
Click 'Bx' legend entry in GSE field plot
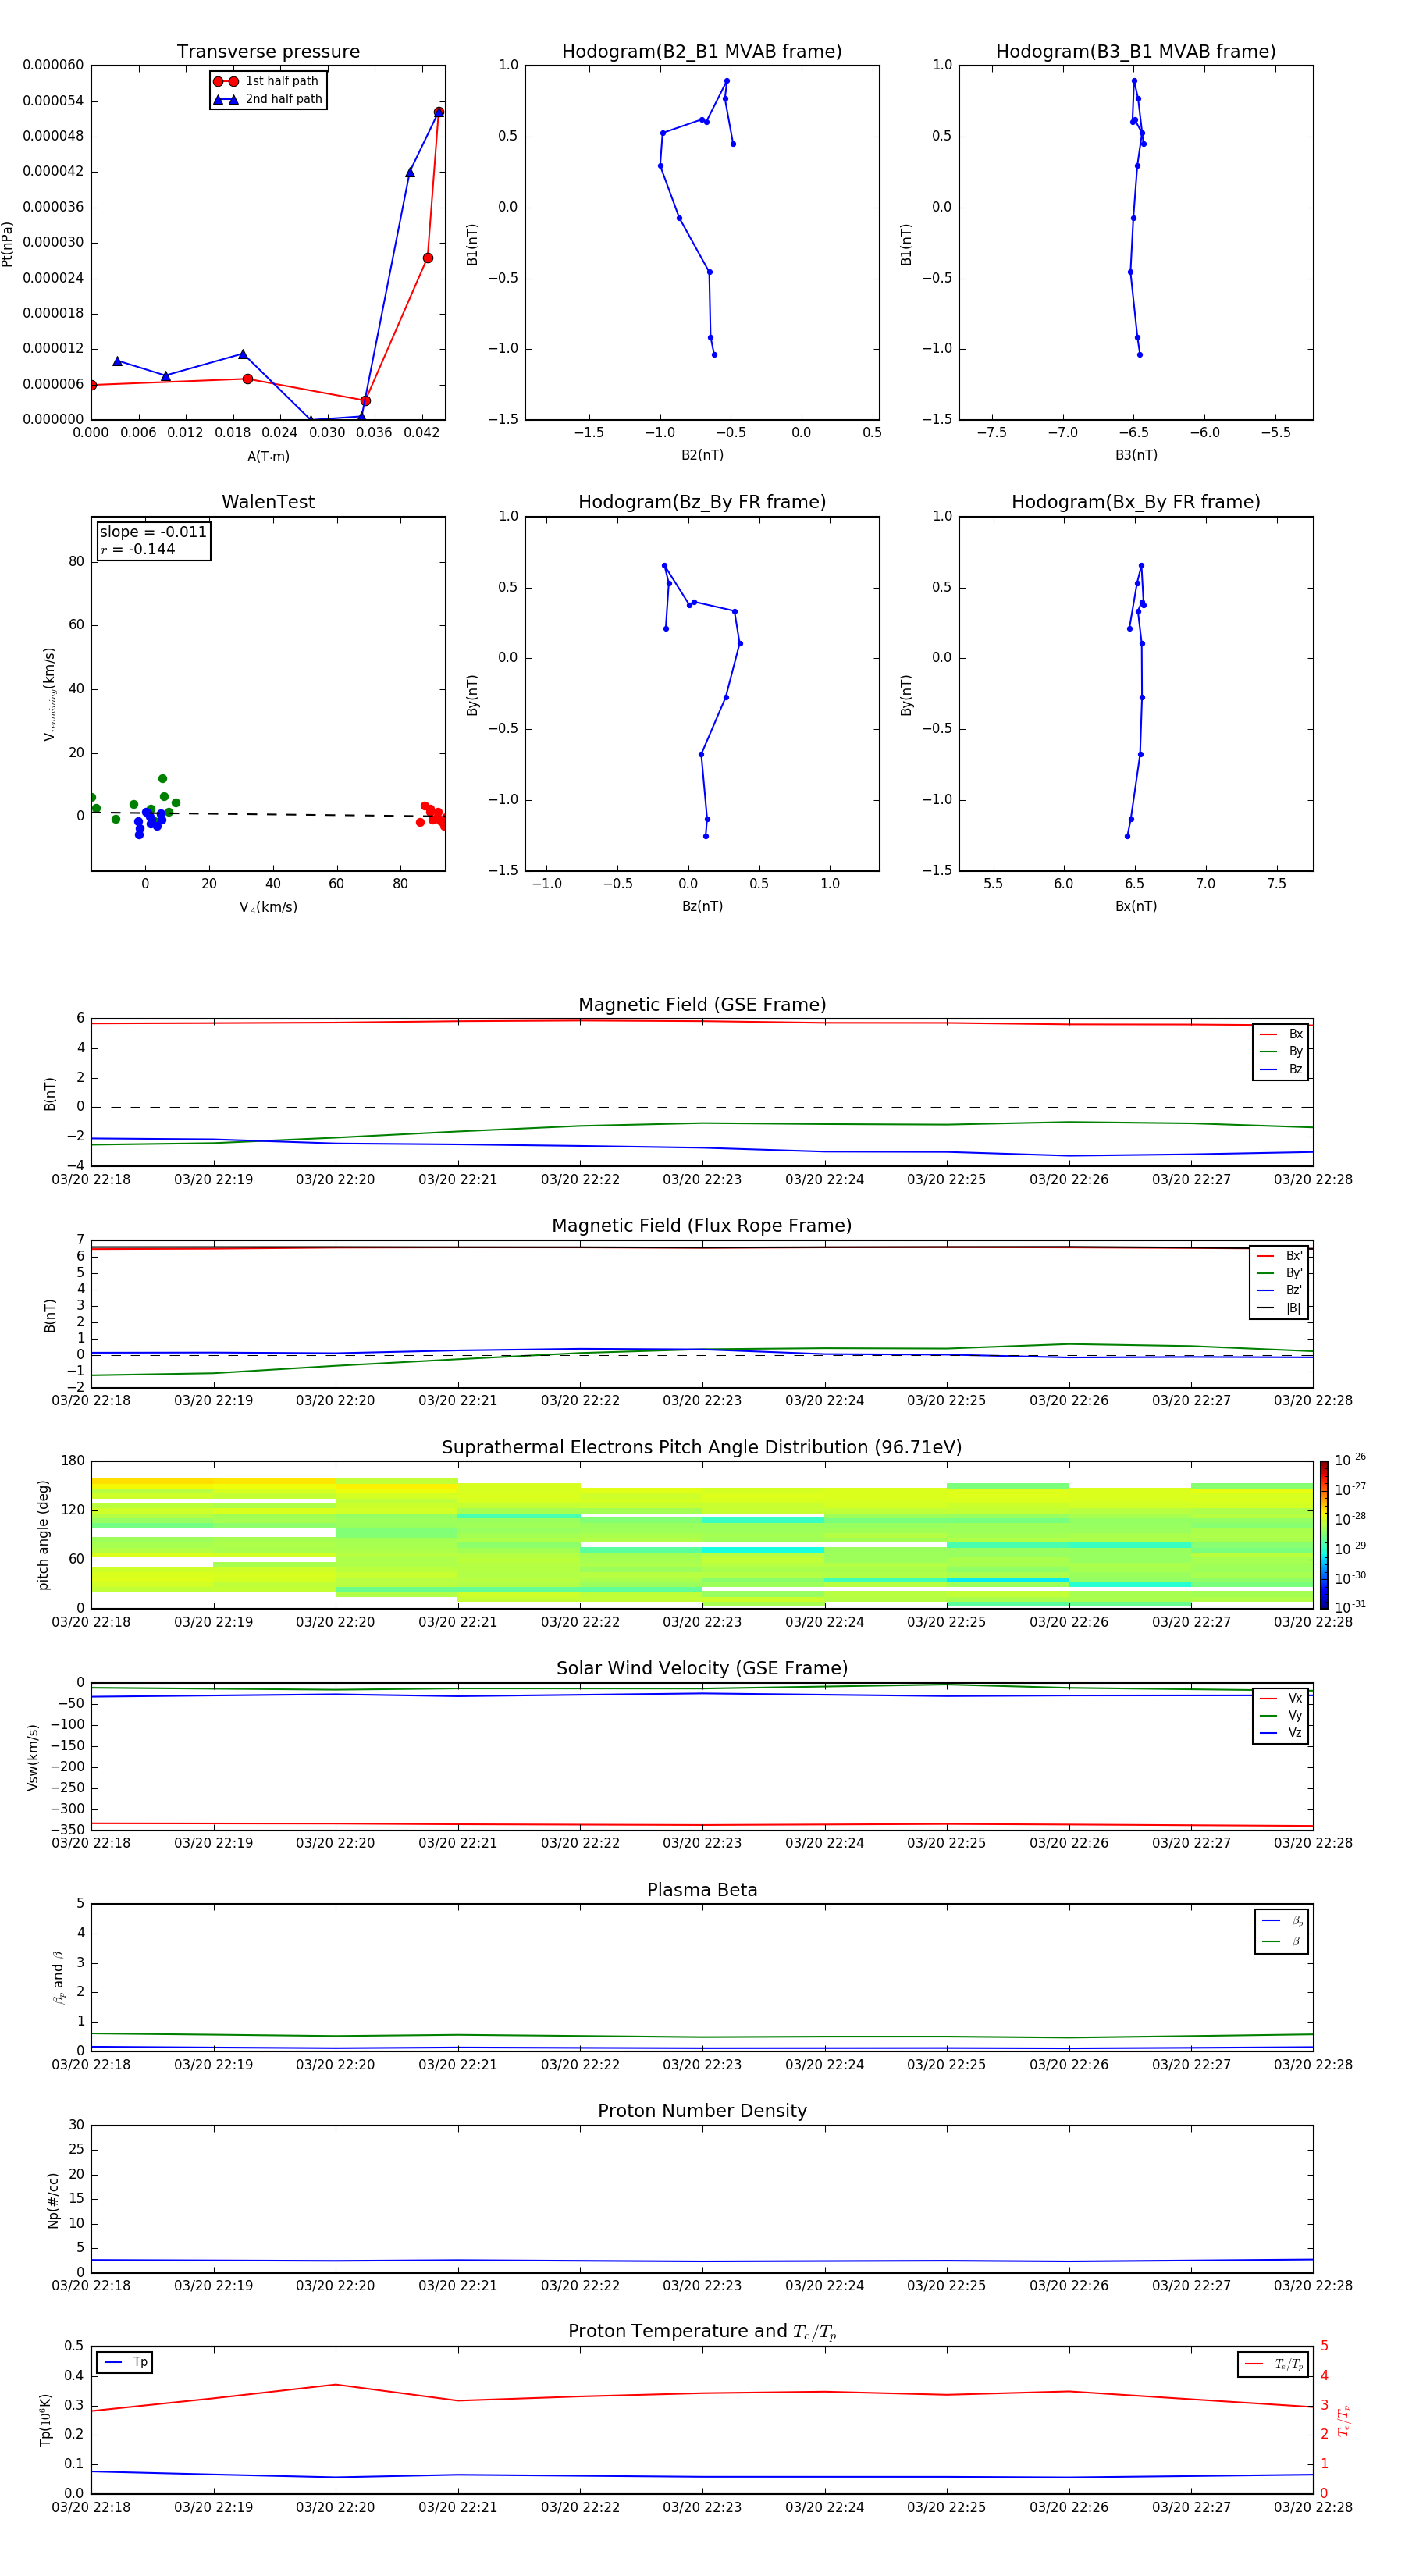[x=1281, y=1034]
